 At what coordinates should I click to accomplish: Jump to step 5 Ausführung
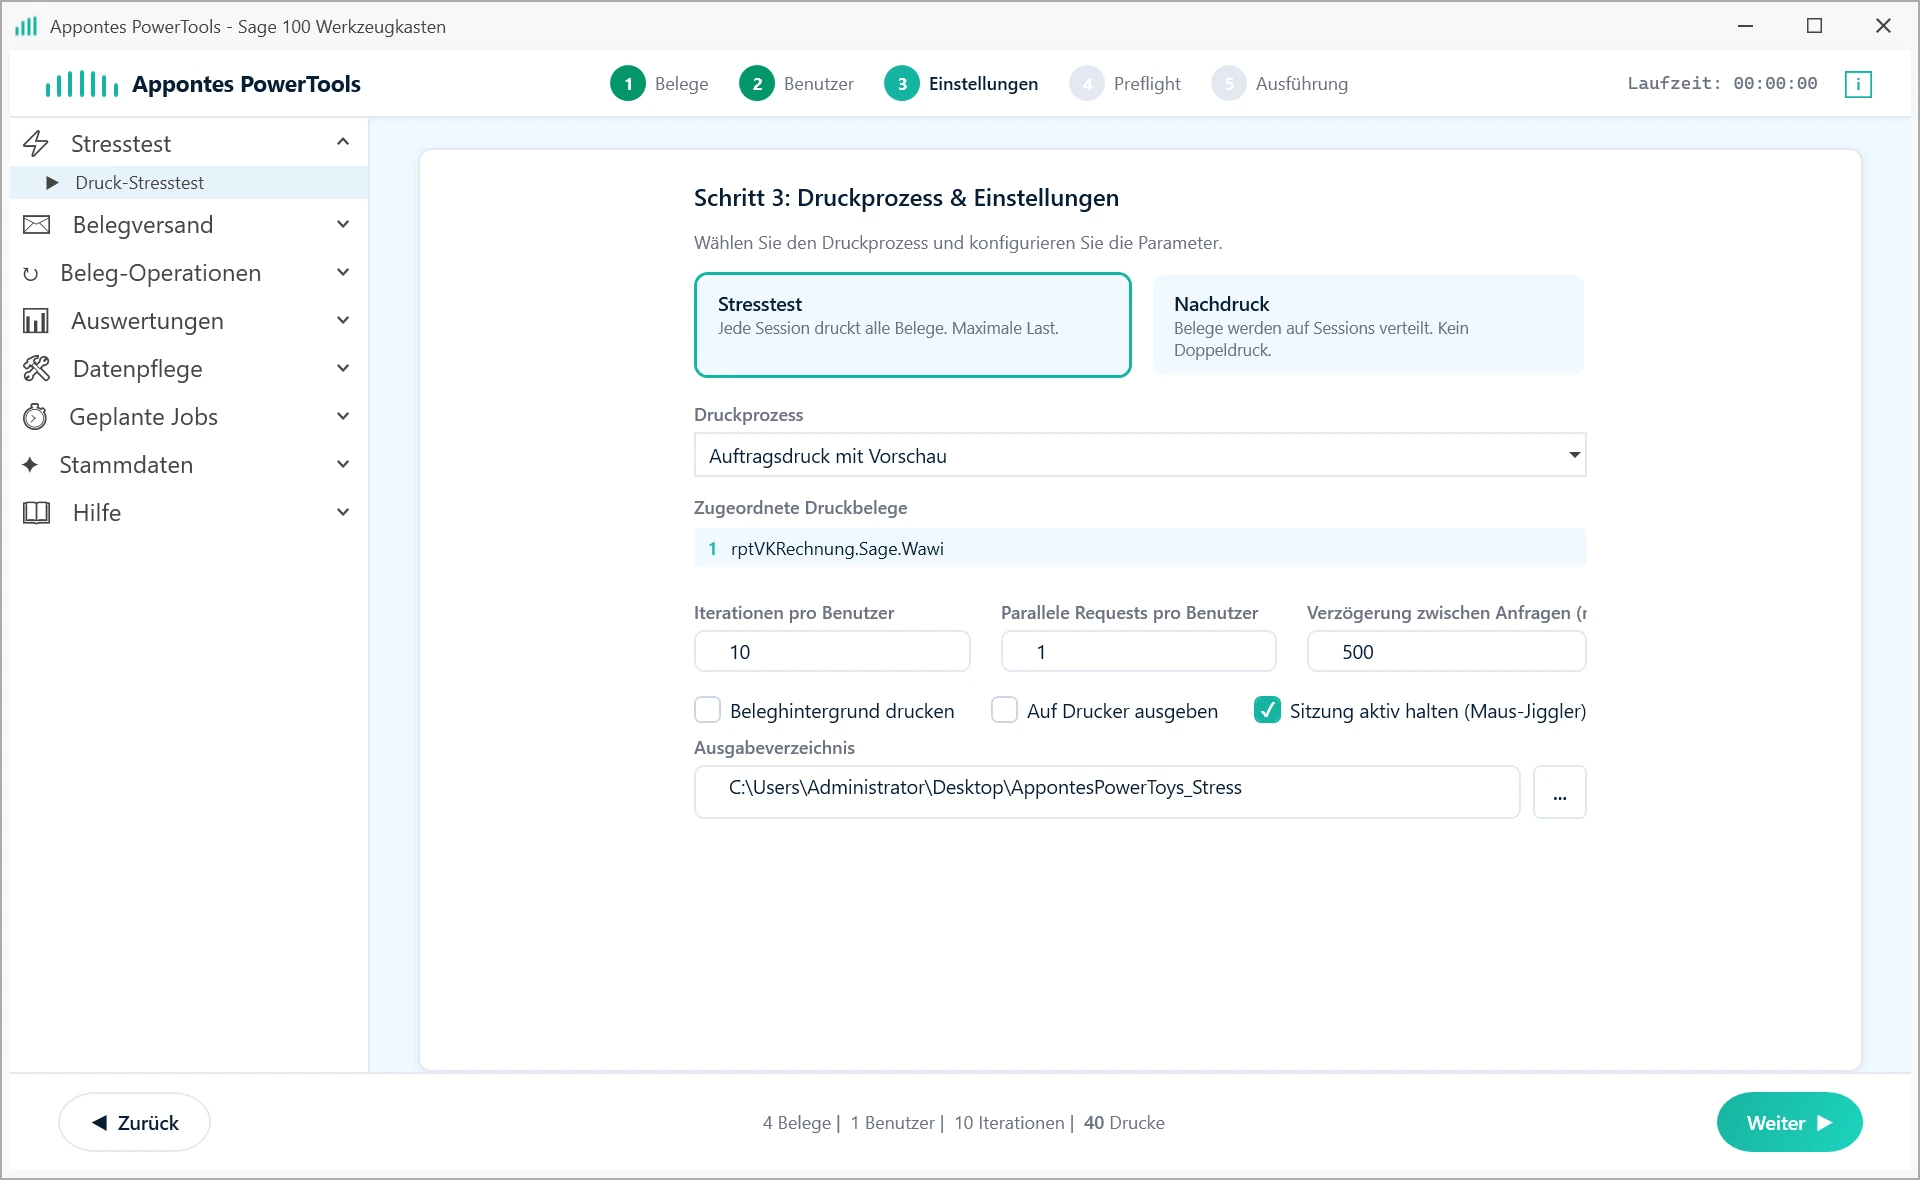point(1280,84)
